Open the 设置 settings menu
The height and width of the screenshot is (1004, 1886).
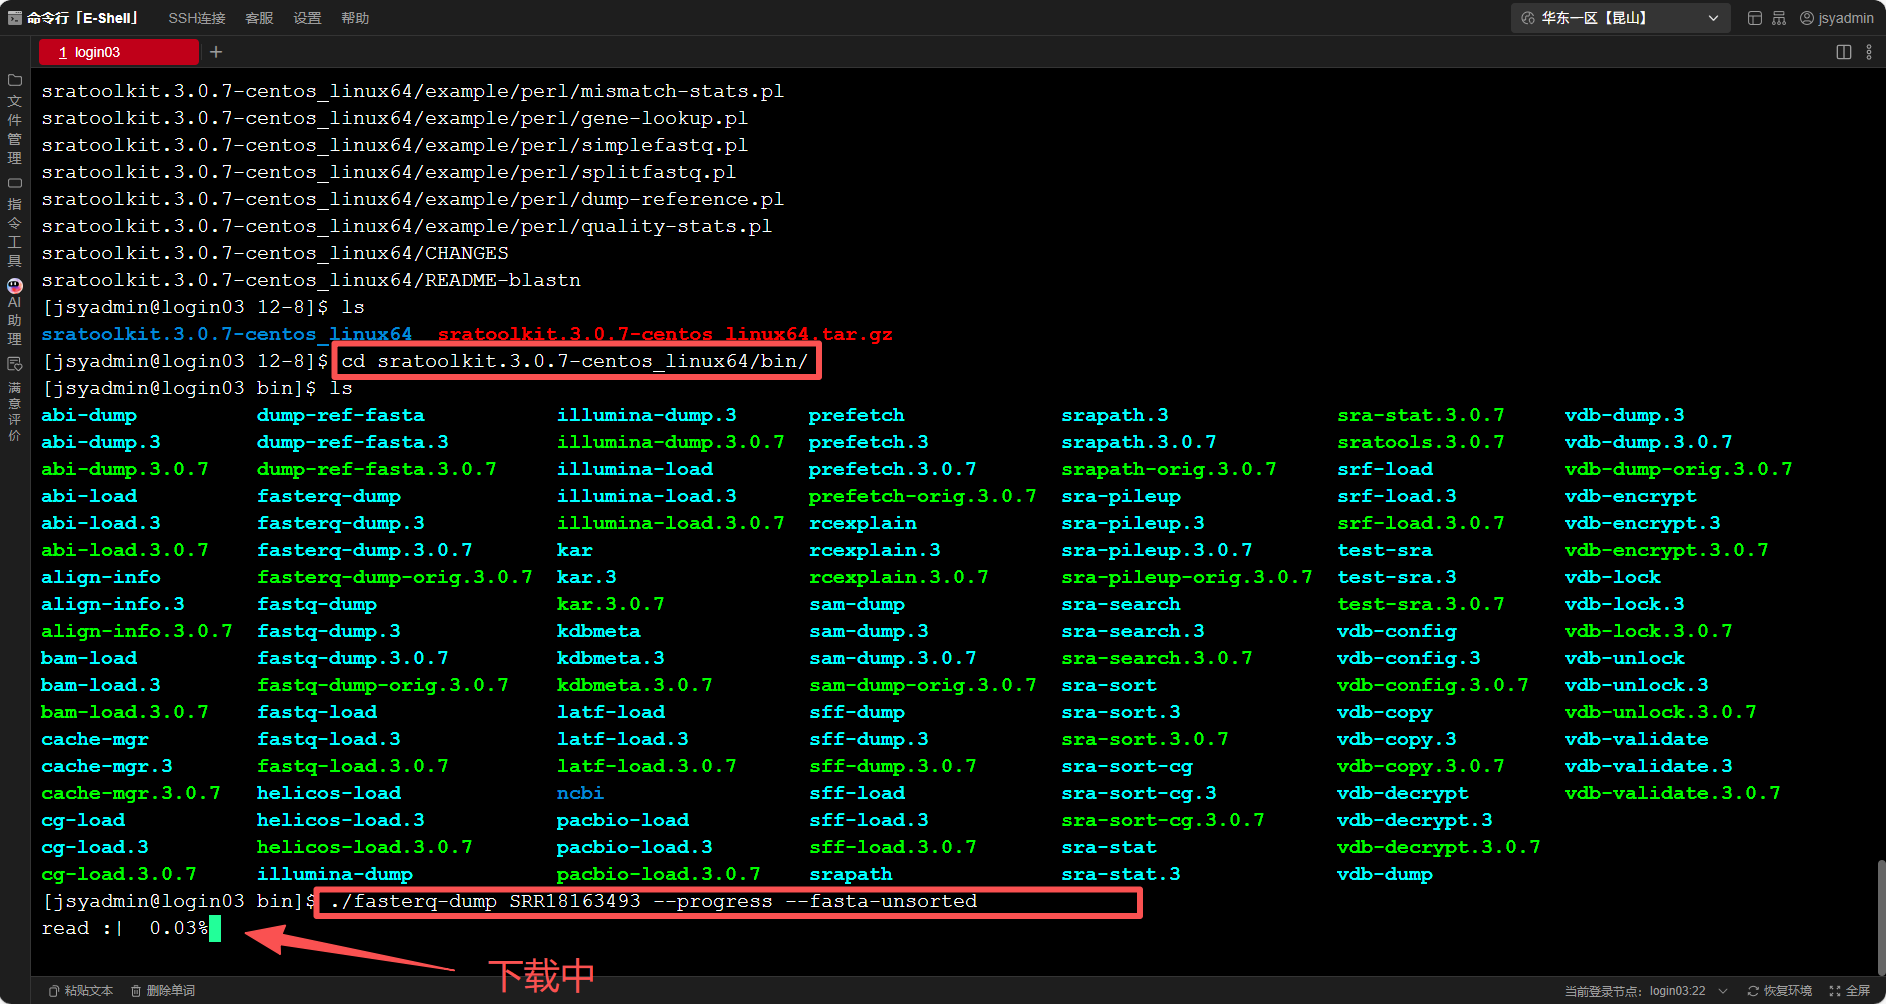tap(307, 18)
